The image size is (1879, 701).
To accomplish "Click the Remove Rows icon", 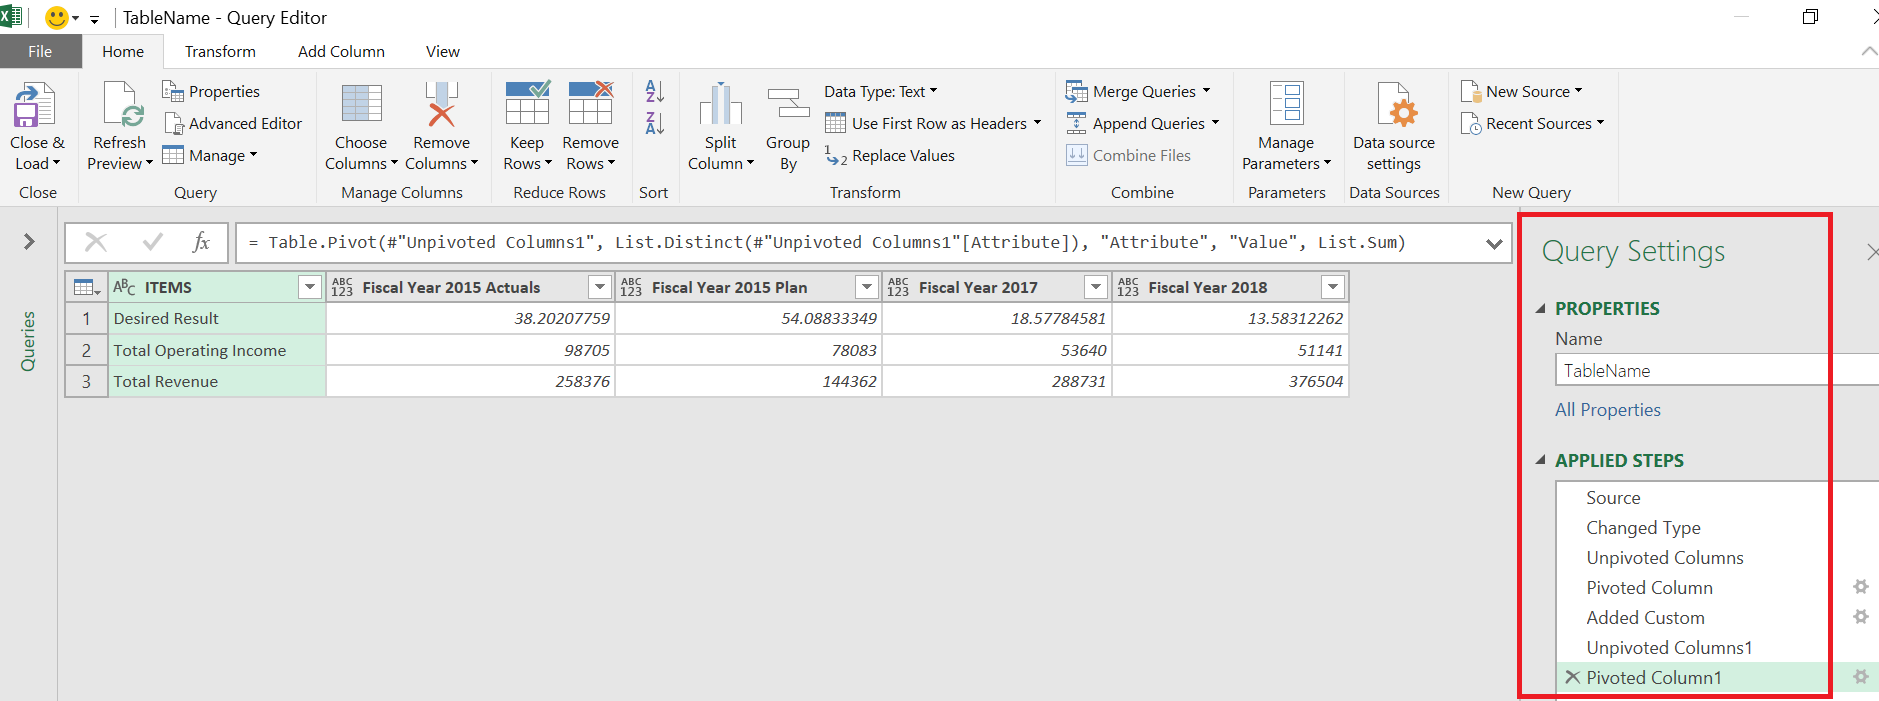I will (590, 104).
